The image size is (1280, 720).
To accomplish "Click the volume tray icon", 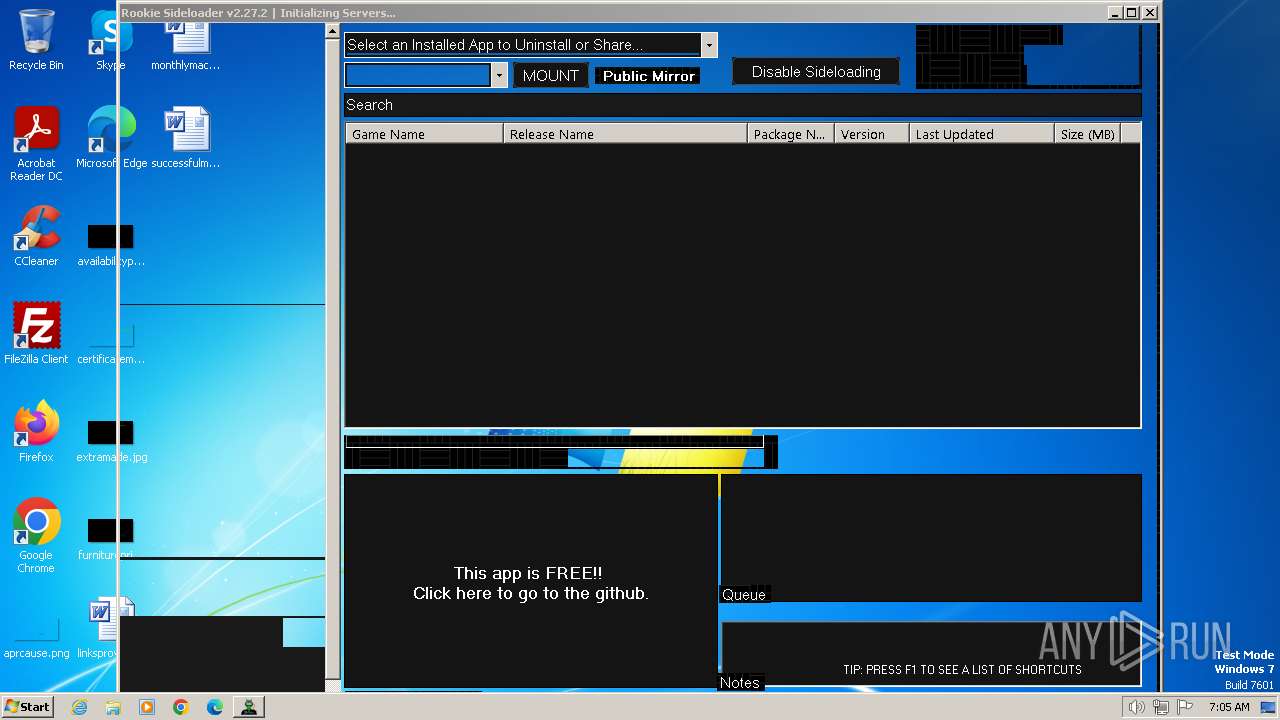I will 1137,707.
